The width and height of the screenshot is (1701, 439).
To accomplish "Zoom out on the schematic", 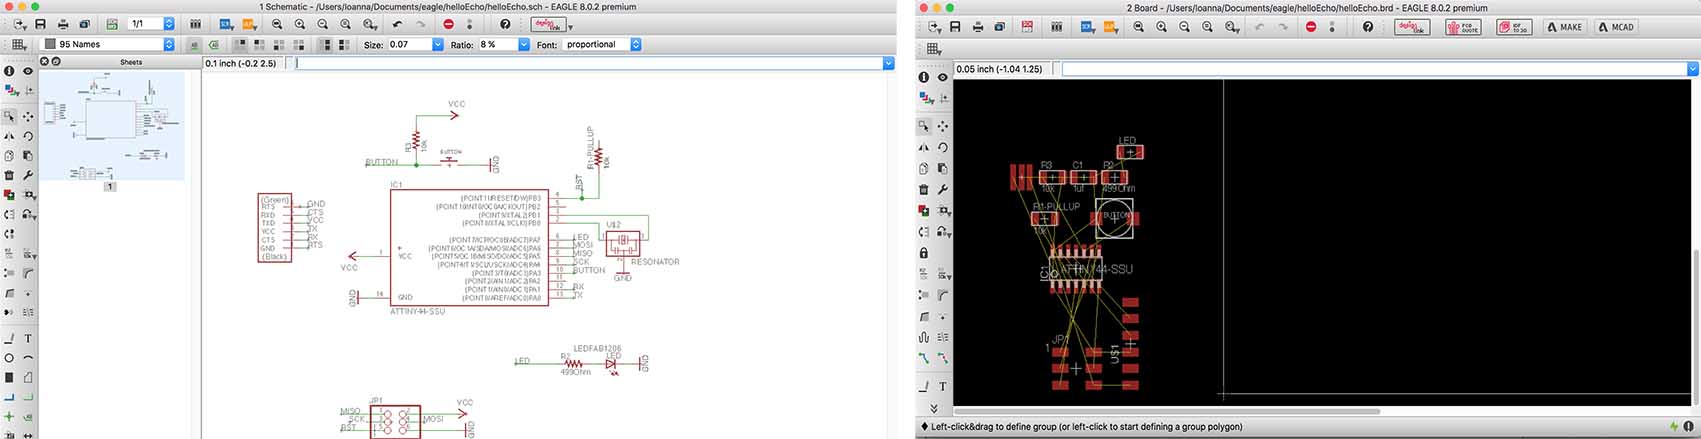I will tap(323, 24).
